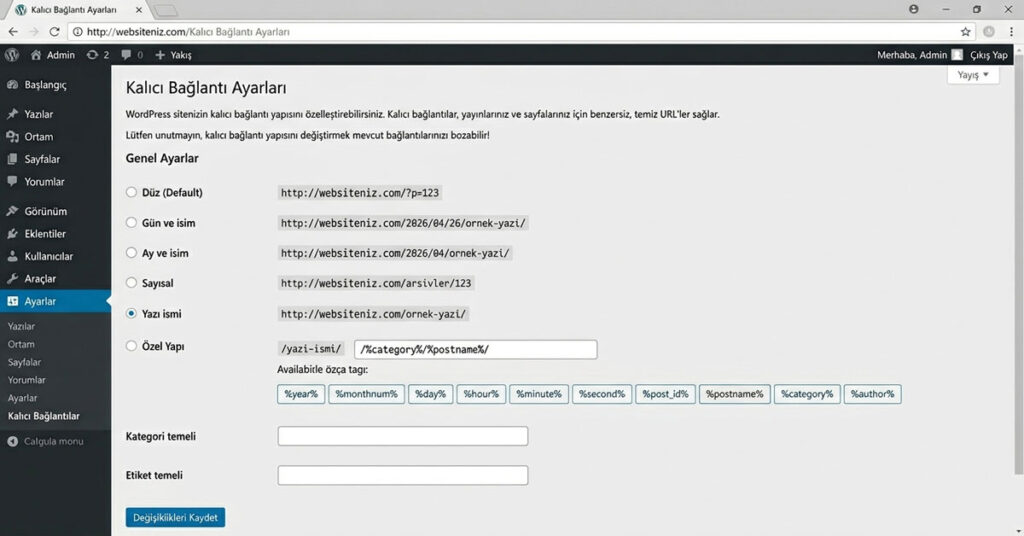
Task: Select the Özel Yapı radio option
Action: tap(131, 345)
